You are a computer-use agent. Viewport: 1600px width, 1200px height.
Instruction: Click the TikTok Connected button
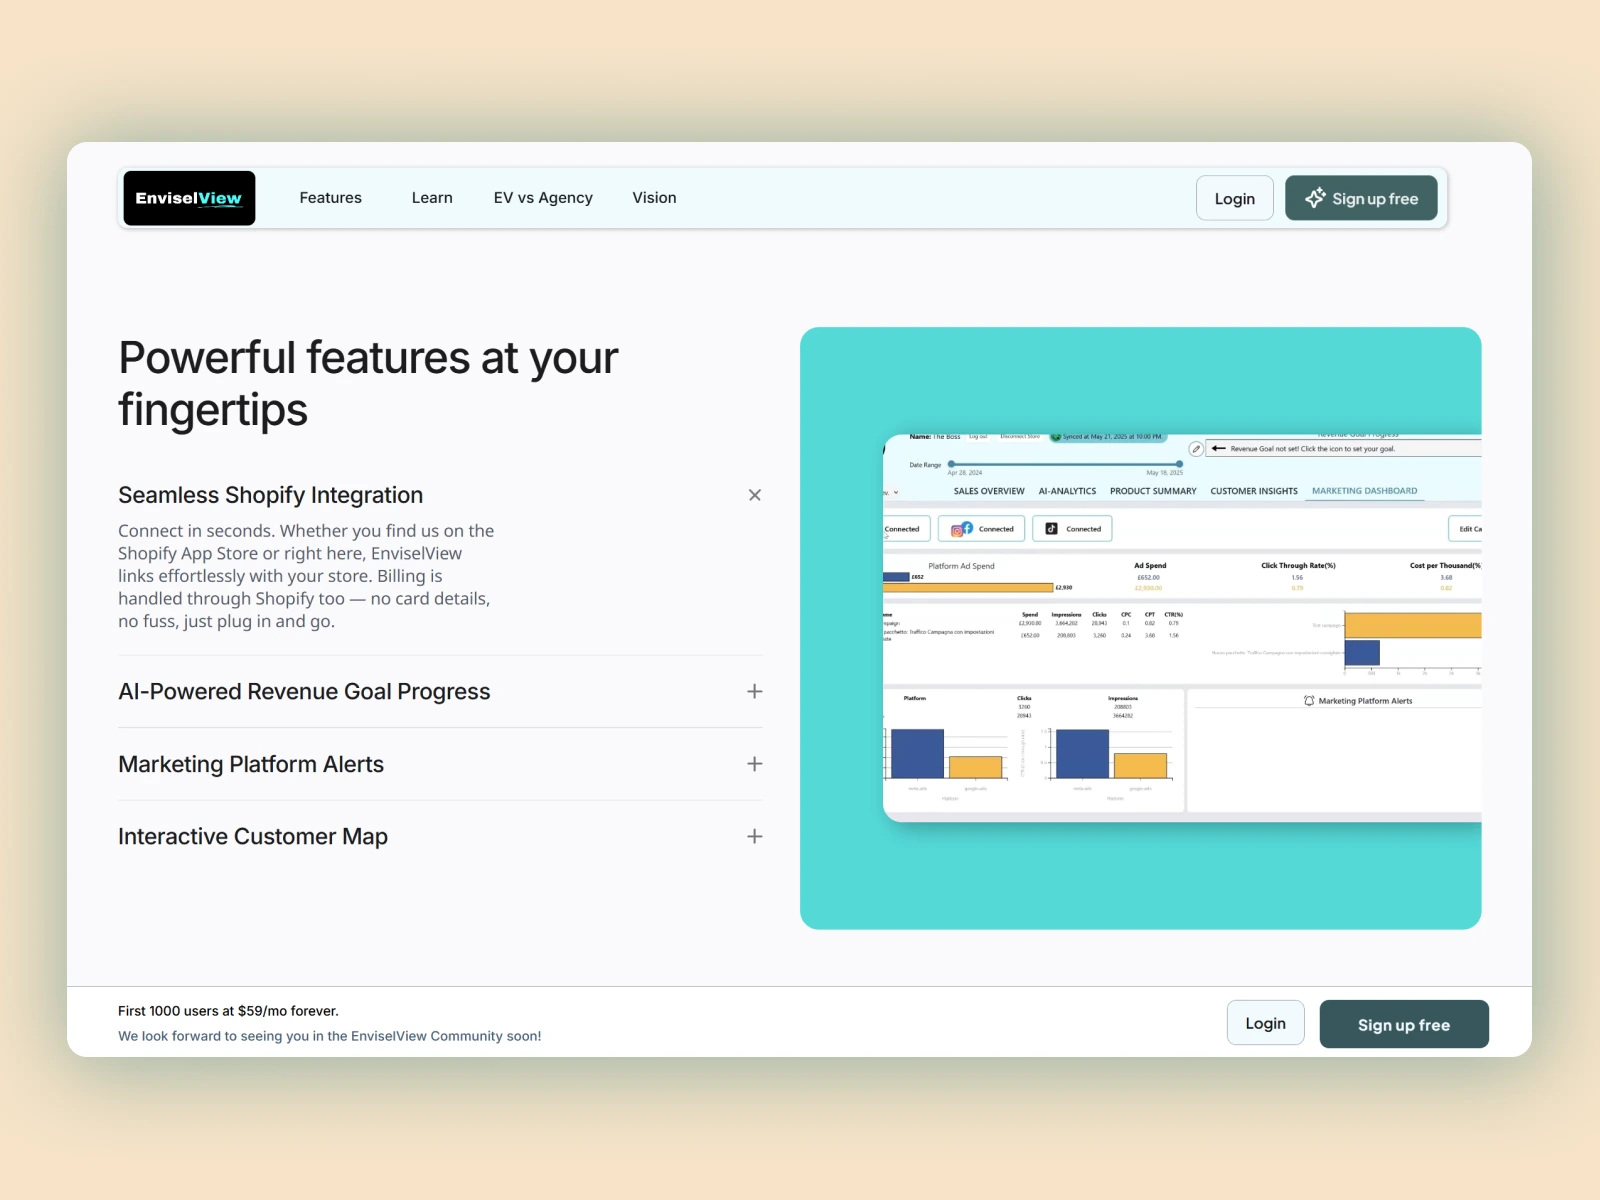pos(1072,529)
